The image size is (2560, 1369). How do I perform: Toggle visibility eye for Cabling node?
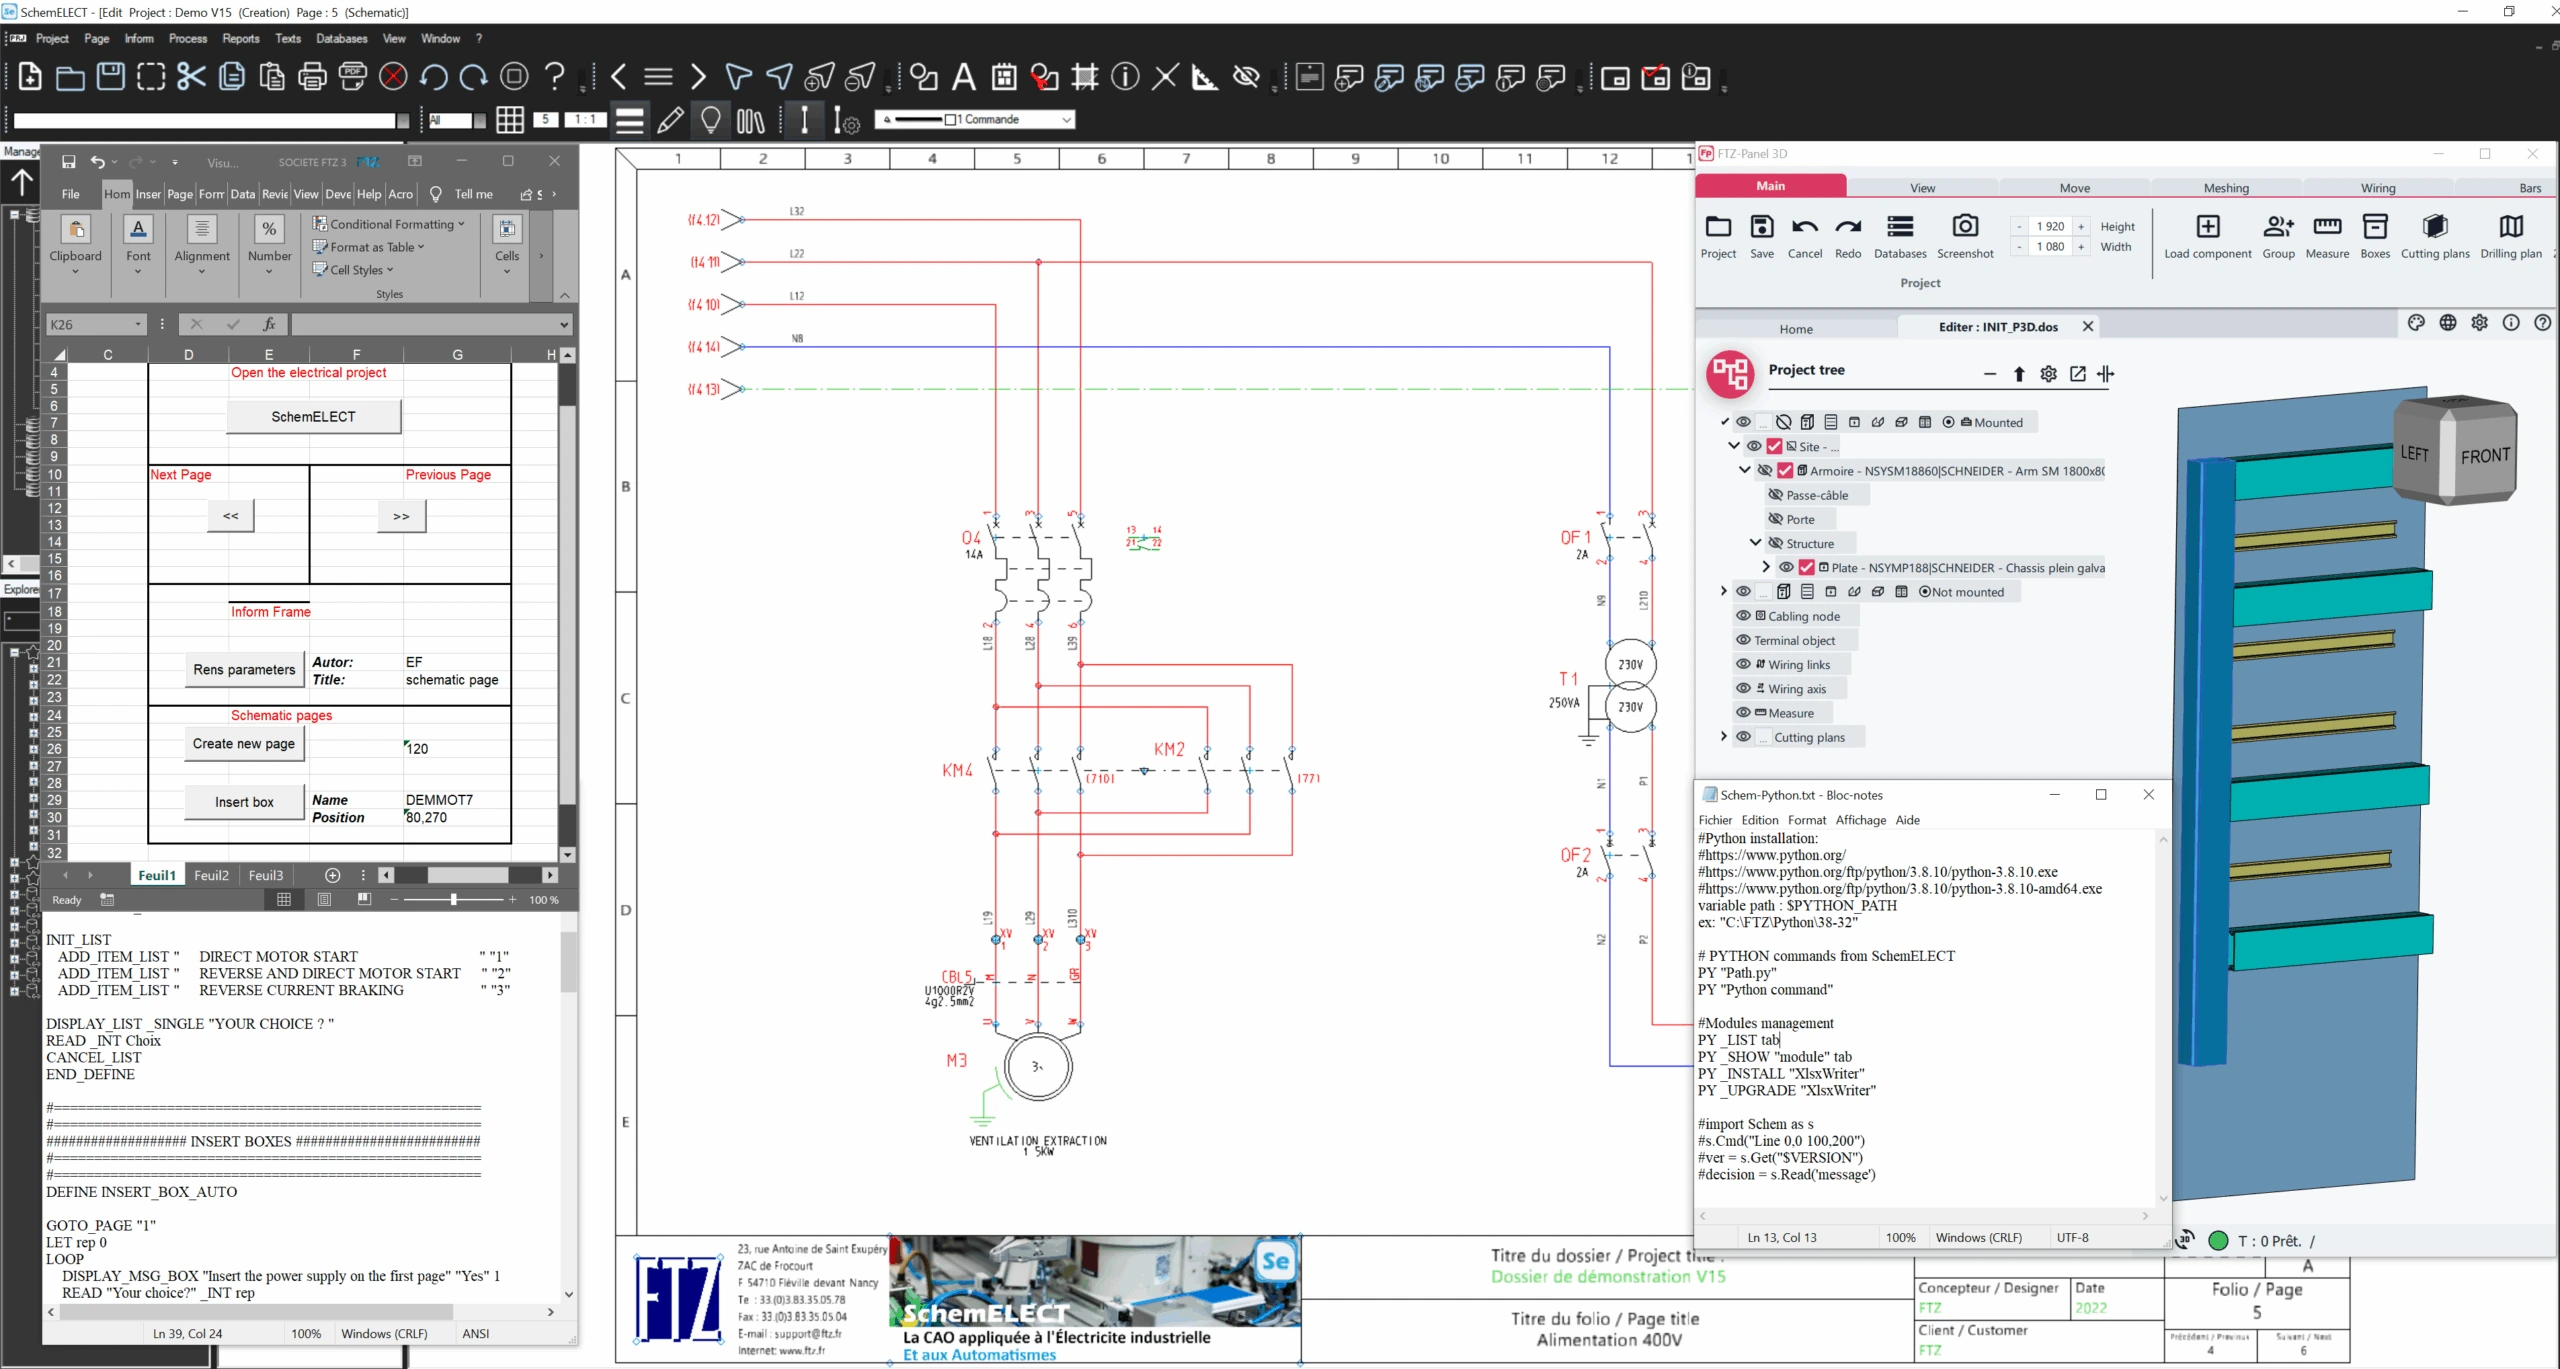1743,616
